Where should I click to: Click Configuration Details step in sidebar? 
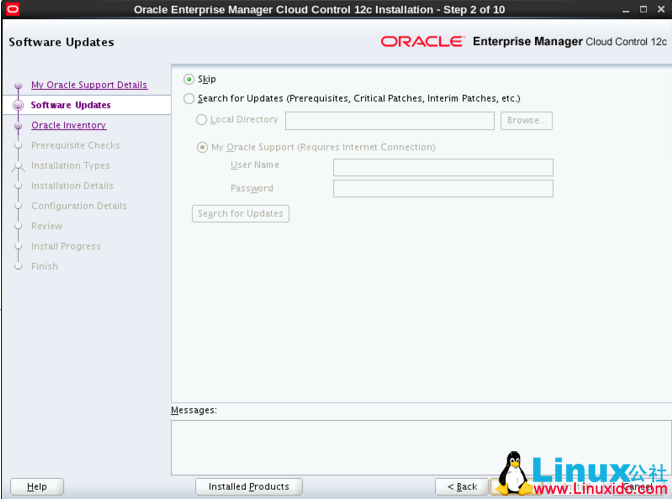[79, 206]
